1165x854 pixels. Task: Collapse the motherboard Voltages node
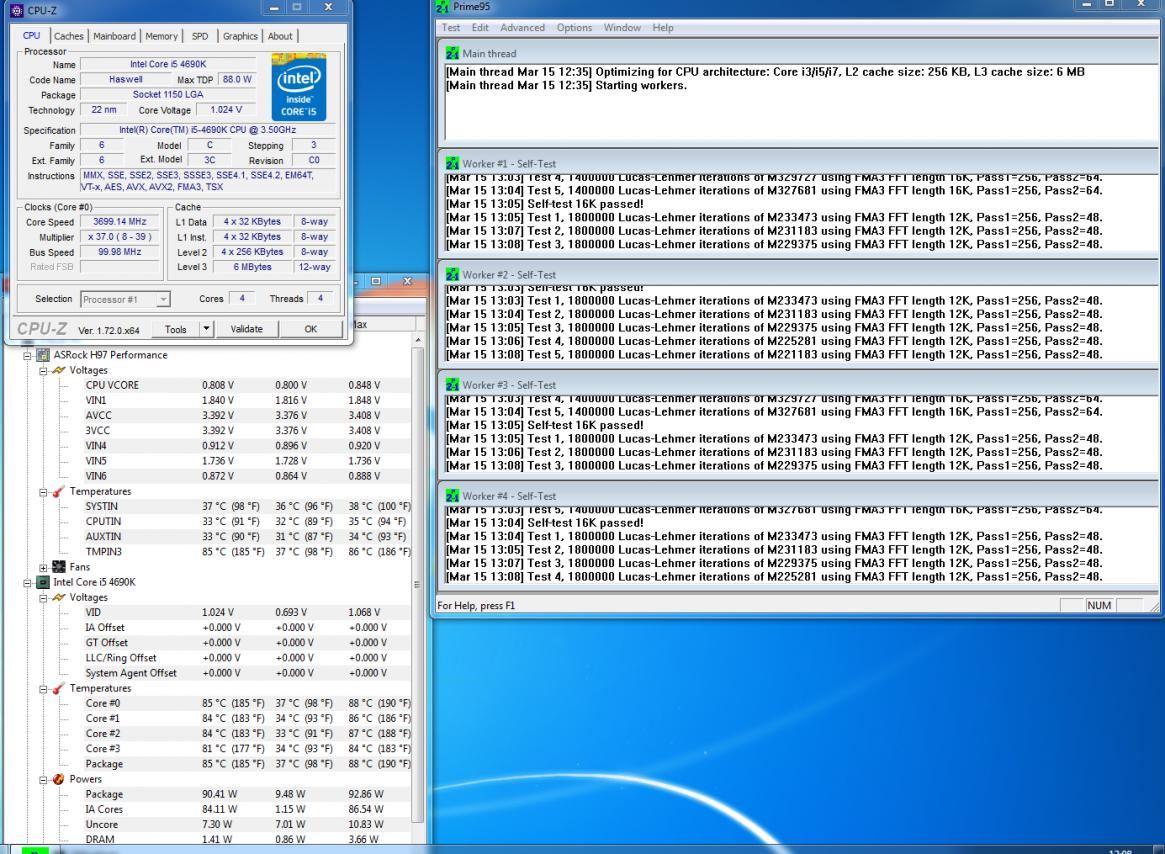coord(43,370)
